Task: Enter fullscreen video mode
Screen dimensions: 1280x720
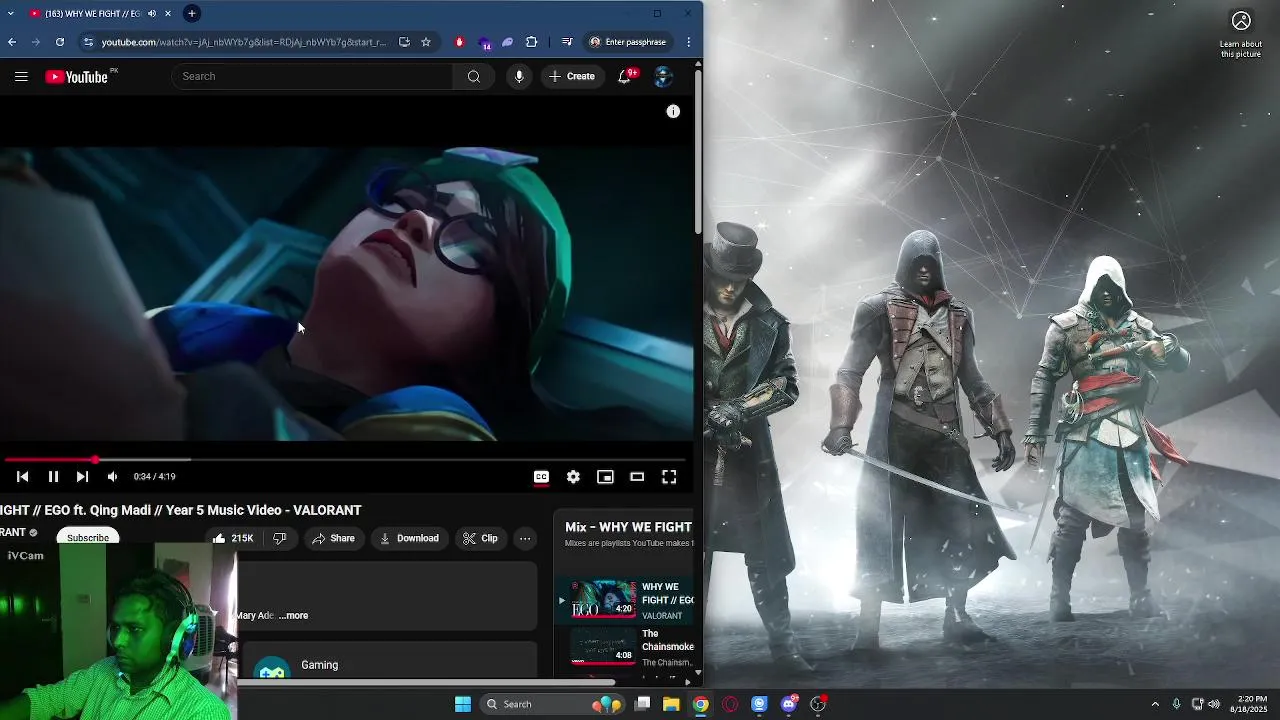Action: [669, 477]
